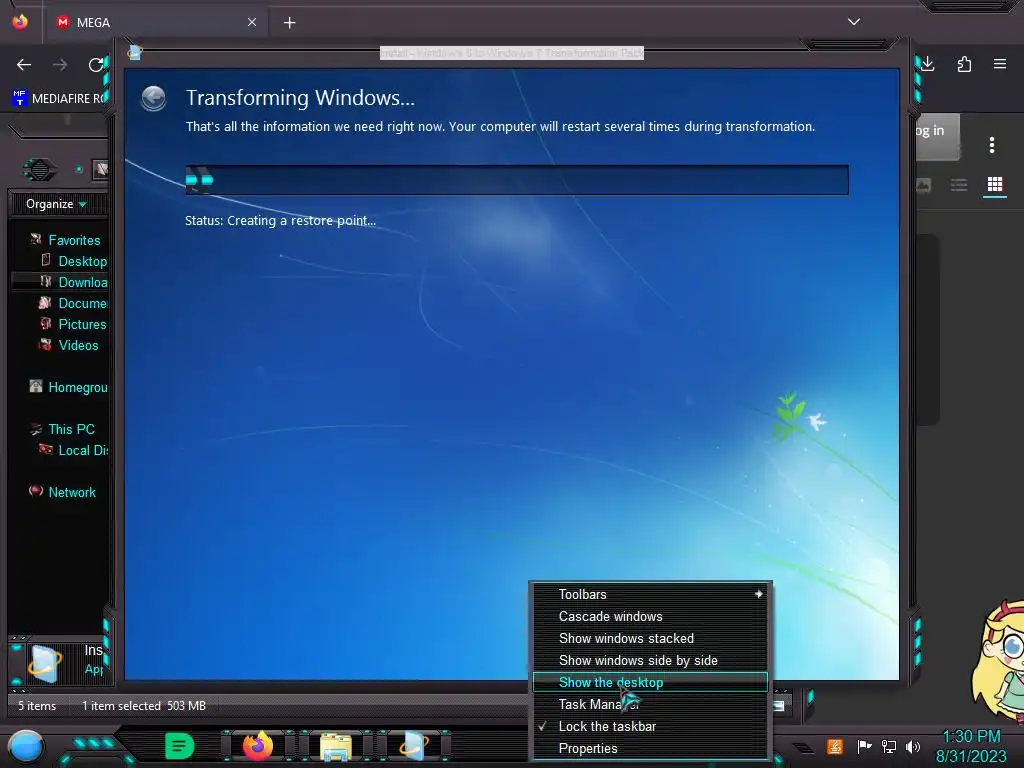
Task: Click the Firefox logo icon in title bar
Action: point(20,22)
